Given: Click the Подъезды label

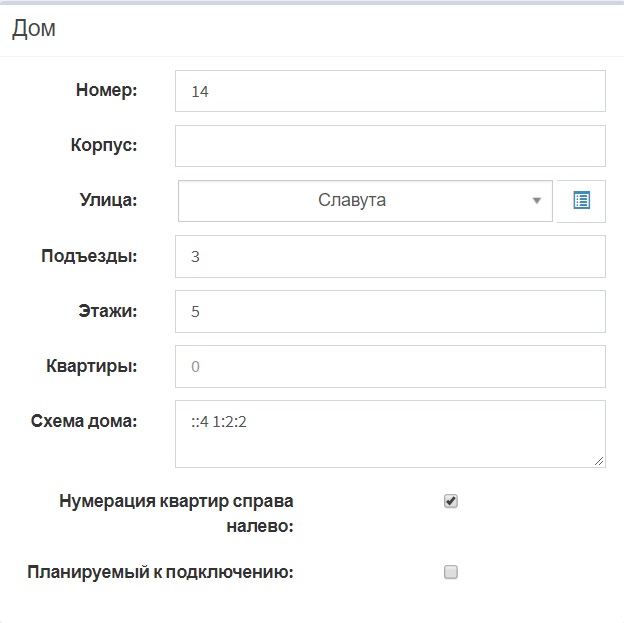Looking at the screenshot, I should [x=89, y=256].
